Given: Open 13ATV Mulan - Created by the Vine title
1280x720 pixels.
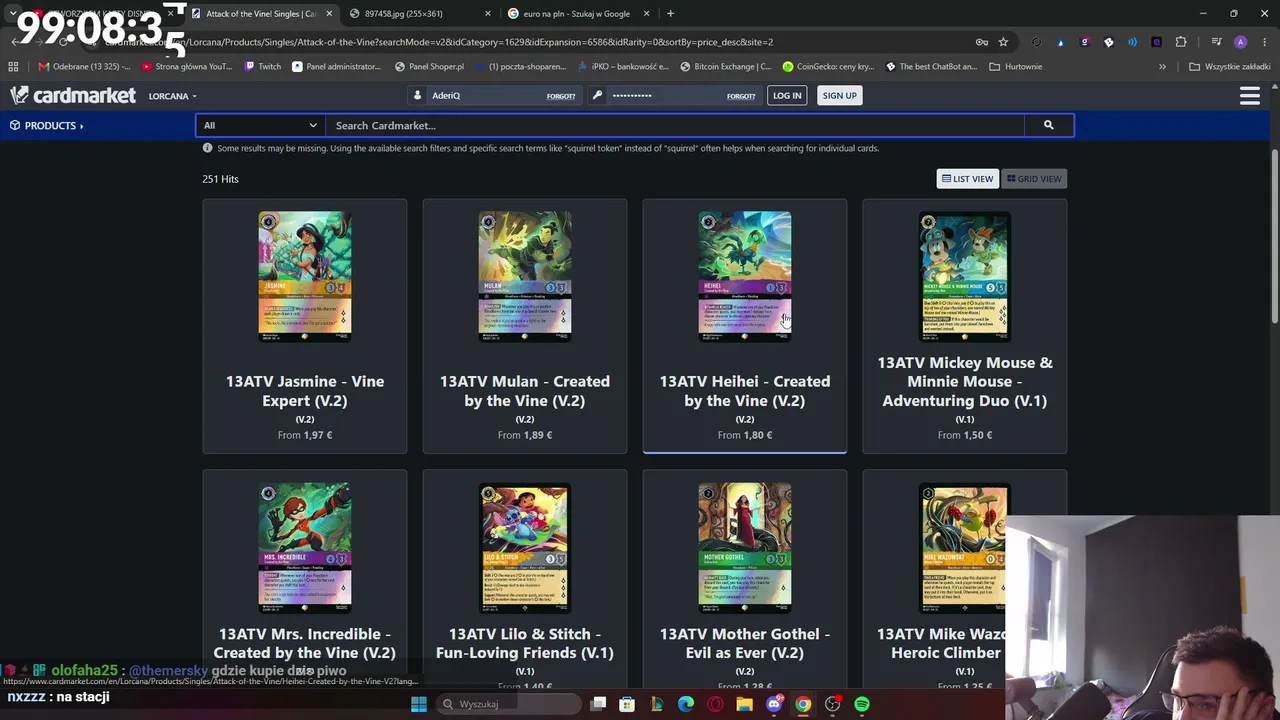Looking at the screenshot, I should pyautogui.click(x=525, y=391).
